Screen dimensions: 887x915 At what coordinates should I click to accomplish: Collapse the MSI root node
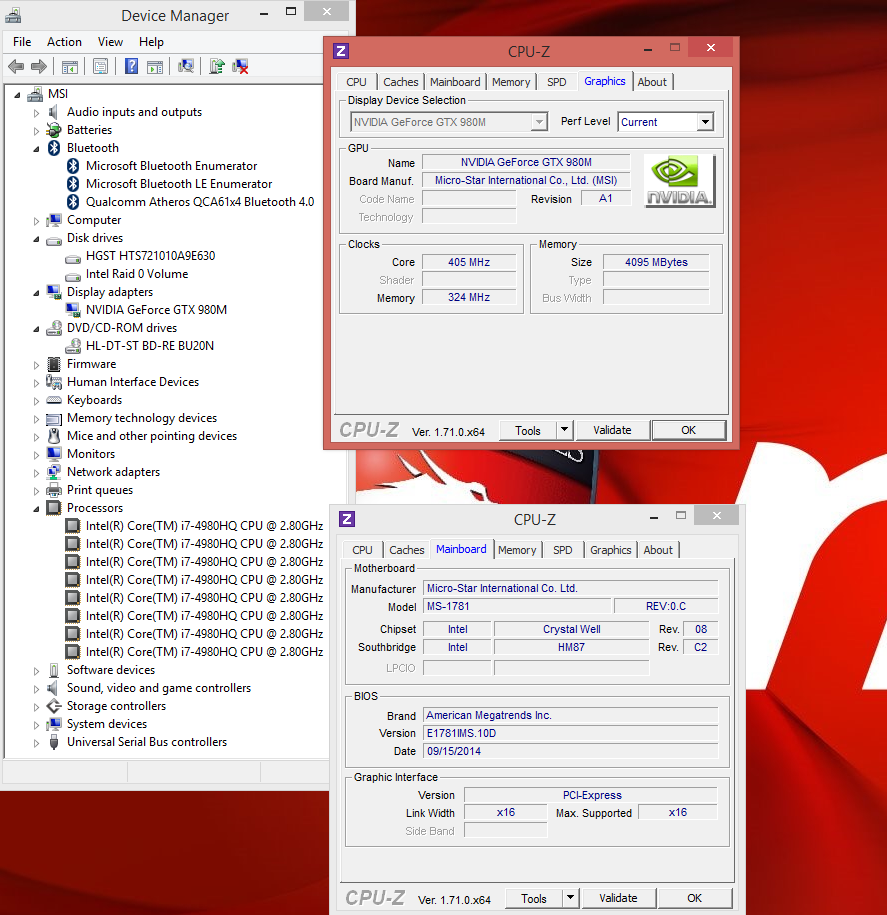tap(18, 95)
